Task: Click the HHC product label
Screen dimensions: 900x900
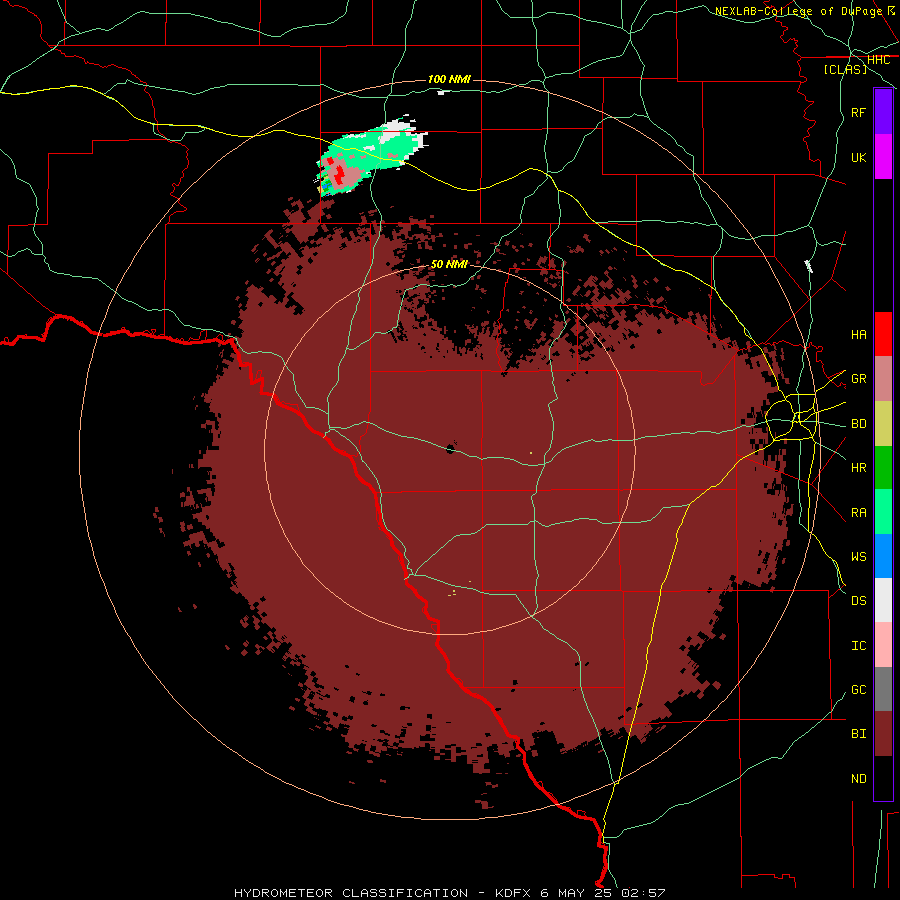Action: pos(878,60)
